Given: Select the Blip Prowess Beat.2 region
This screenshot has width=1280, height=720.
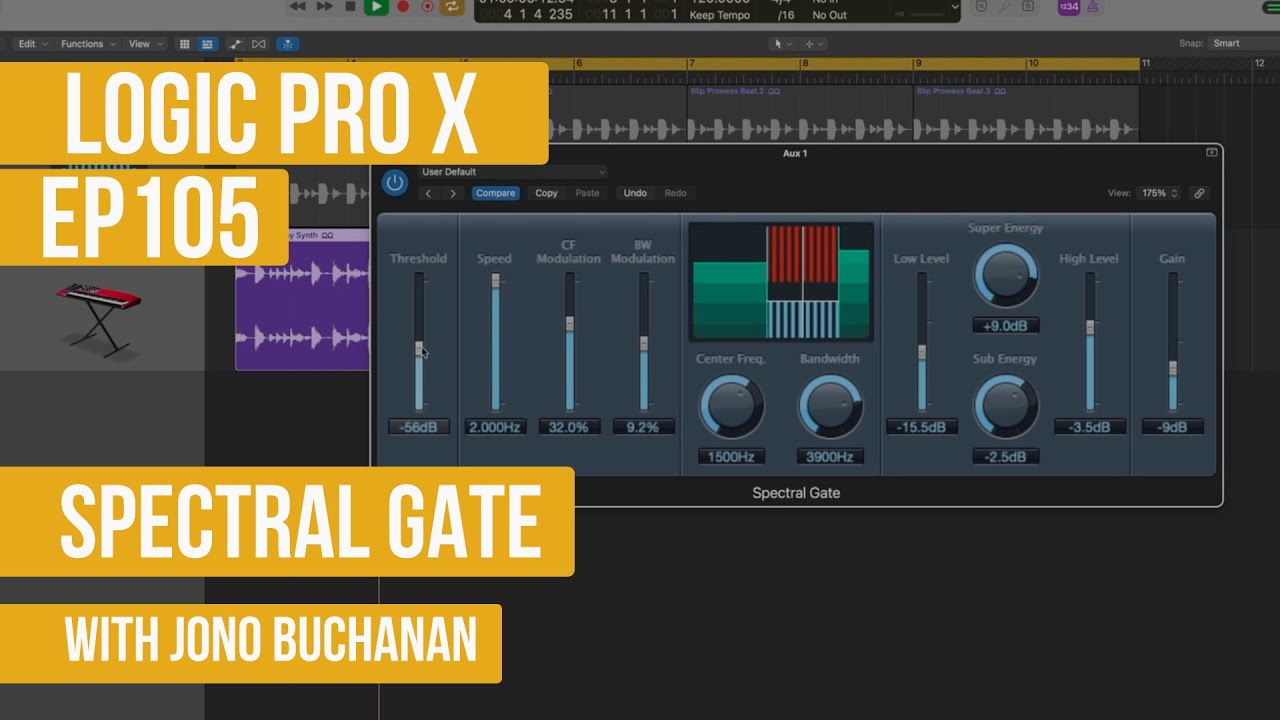Looking at the screenshot, I should (801, 112).
